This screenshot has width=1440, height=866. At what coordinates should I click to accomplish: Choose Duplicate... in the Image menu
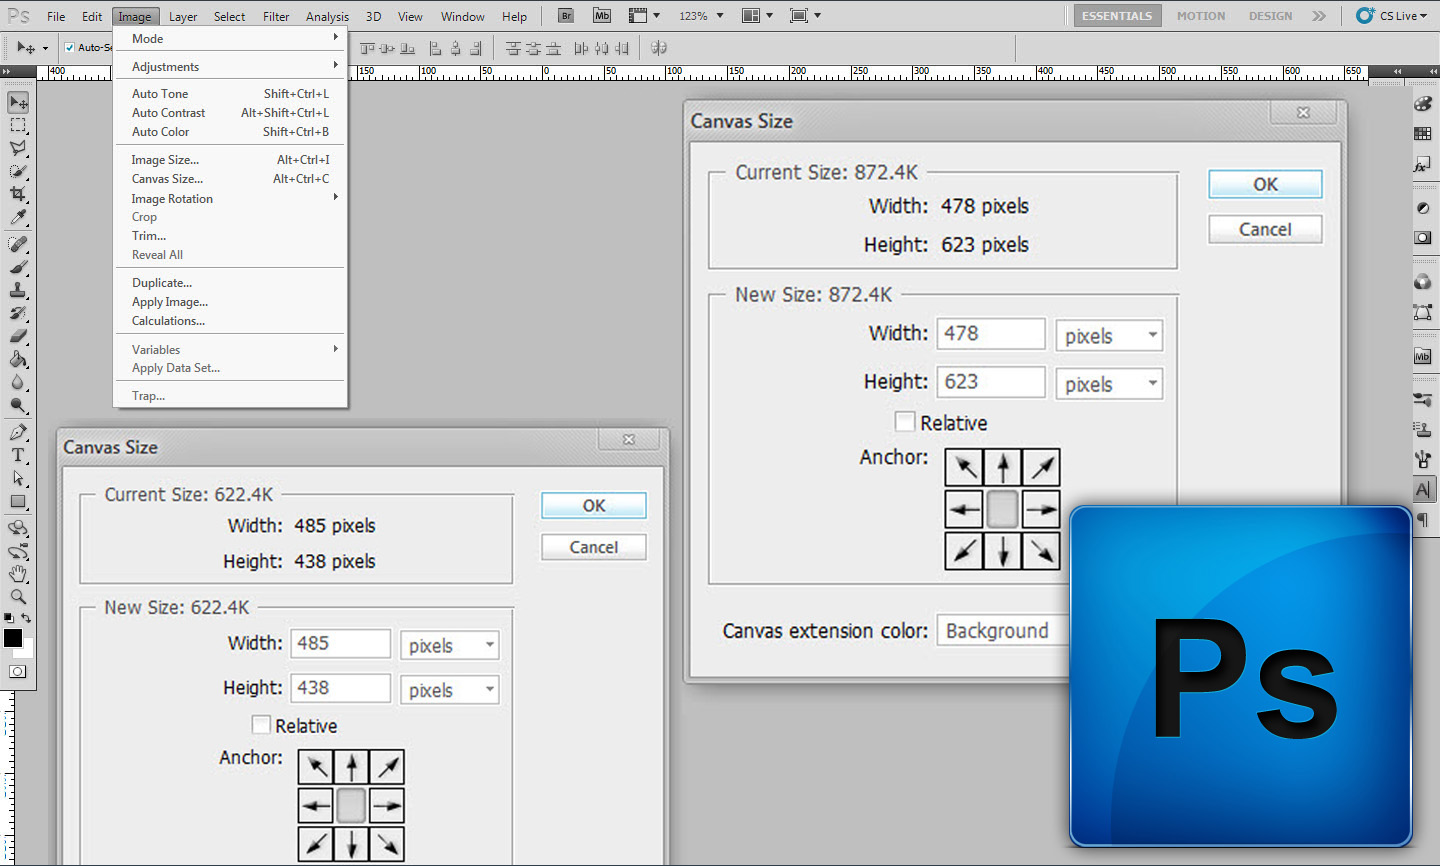pos(230,283)
